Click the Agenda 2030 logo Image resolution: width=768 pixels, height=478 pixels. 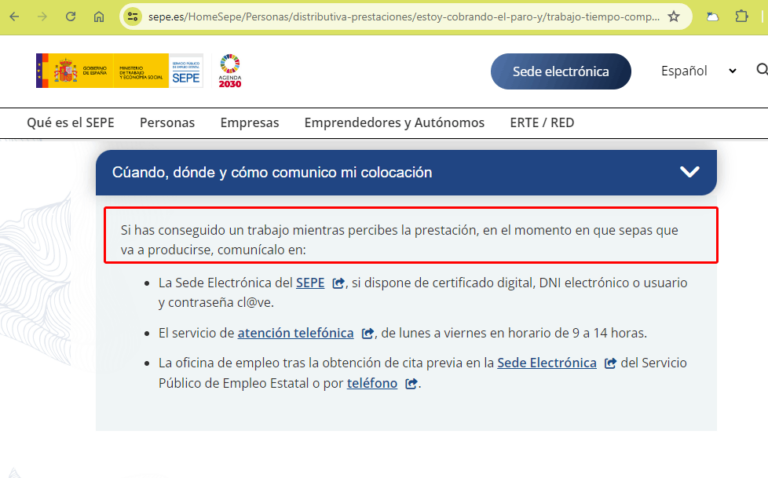pyautogui.click(x=230, y=71)
